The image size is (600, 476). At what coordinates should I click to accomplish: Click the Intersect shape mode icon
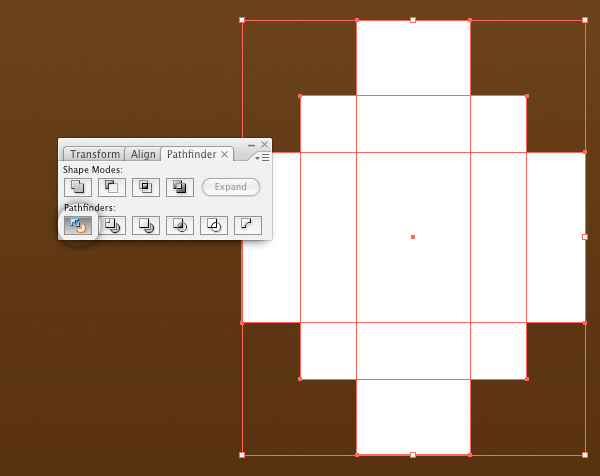pos(146,187)
